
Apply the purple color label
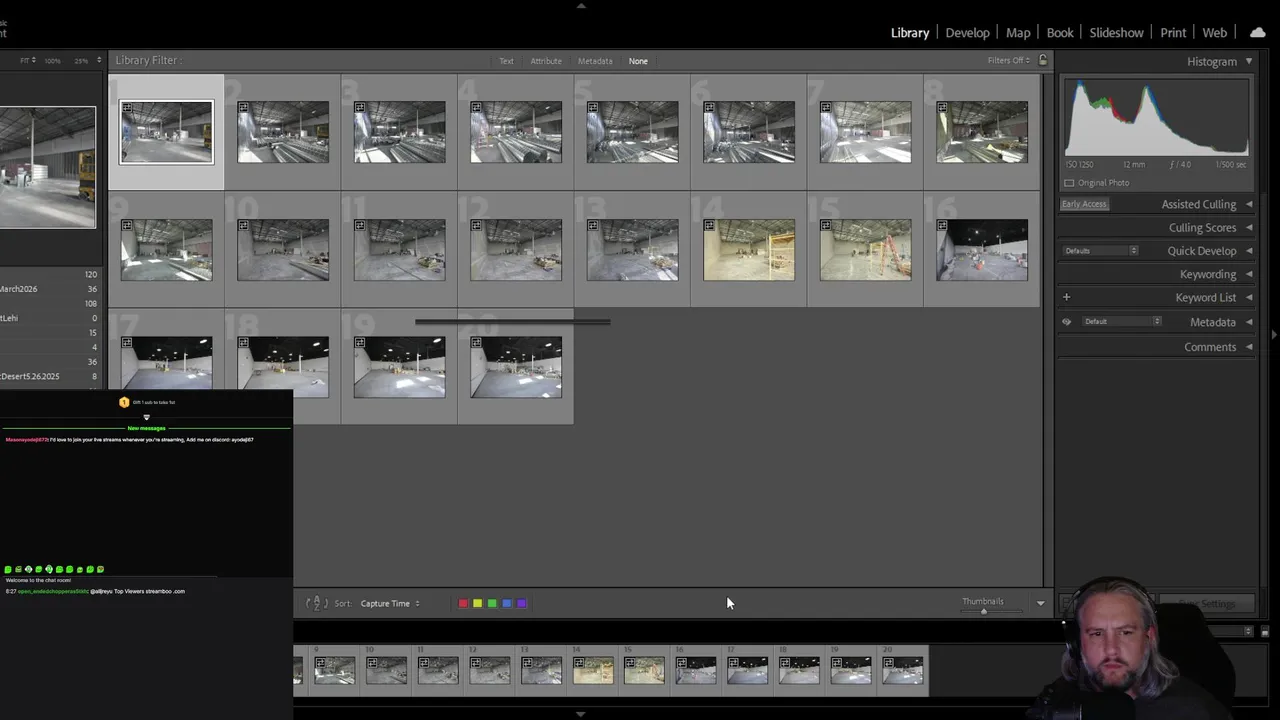pyautogui.click(x=521, y=603)
